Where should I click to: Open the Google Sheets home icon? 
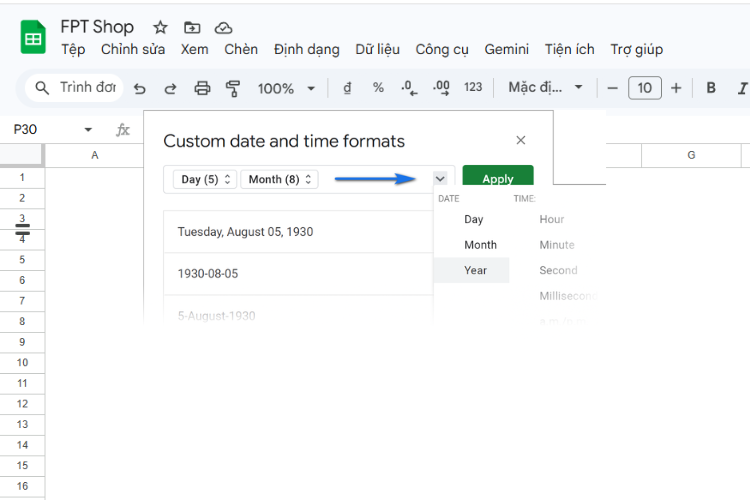point(33,37)
